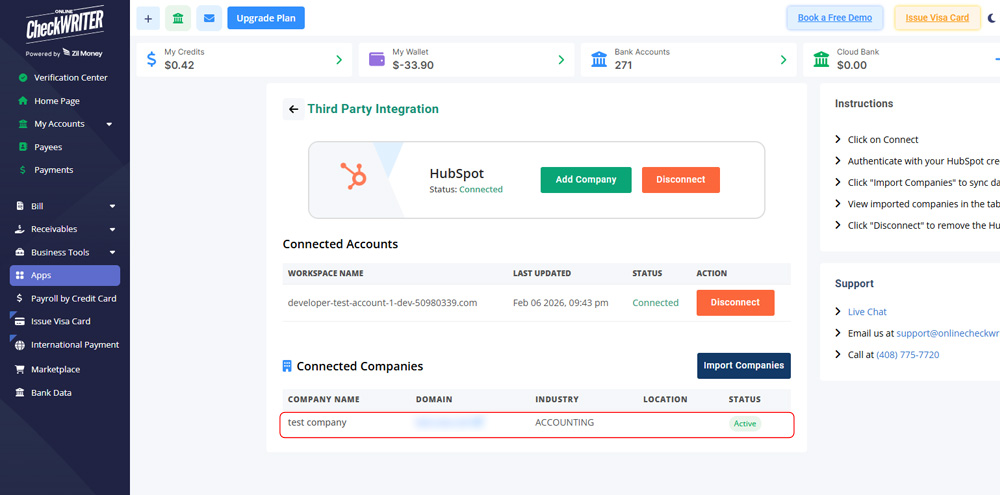Click the HubSpot logo icon
This screenshot has width=1000, height=495.
pyautogui.click(x=353, y=176)
